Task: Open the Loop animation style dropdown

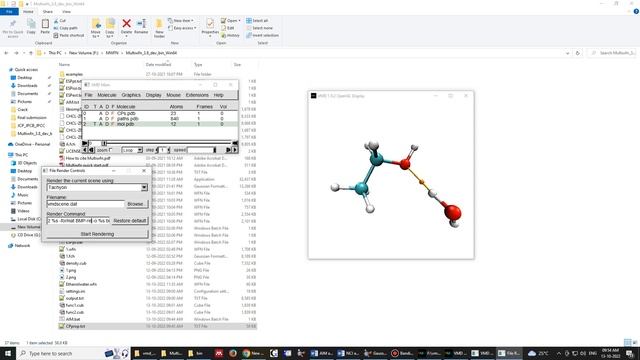Action: 140,150
